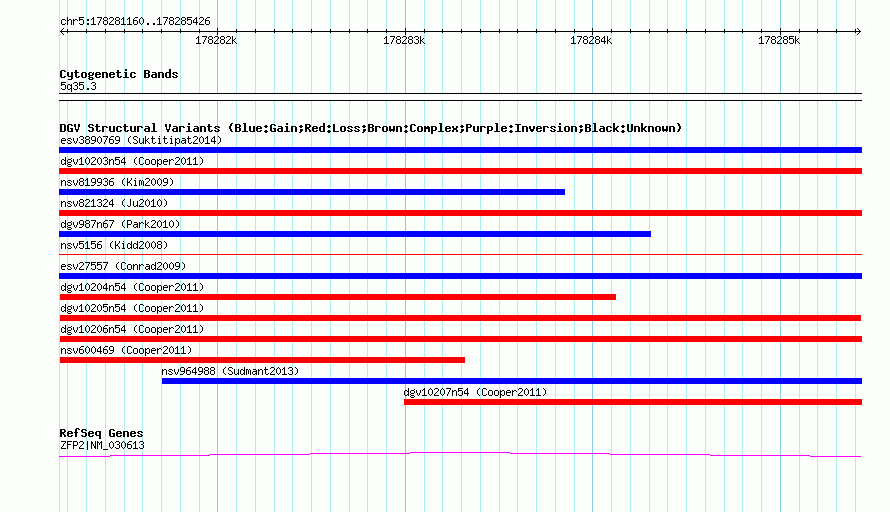Select the dgv10206n54 (Cooper2011) label
This screenshot has width=890, height=512.
point(132,329)
